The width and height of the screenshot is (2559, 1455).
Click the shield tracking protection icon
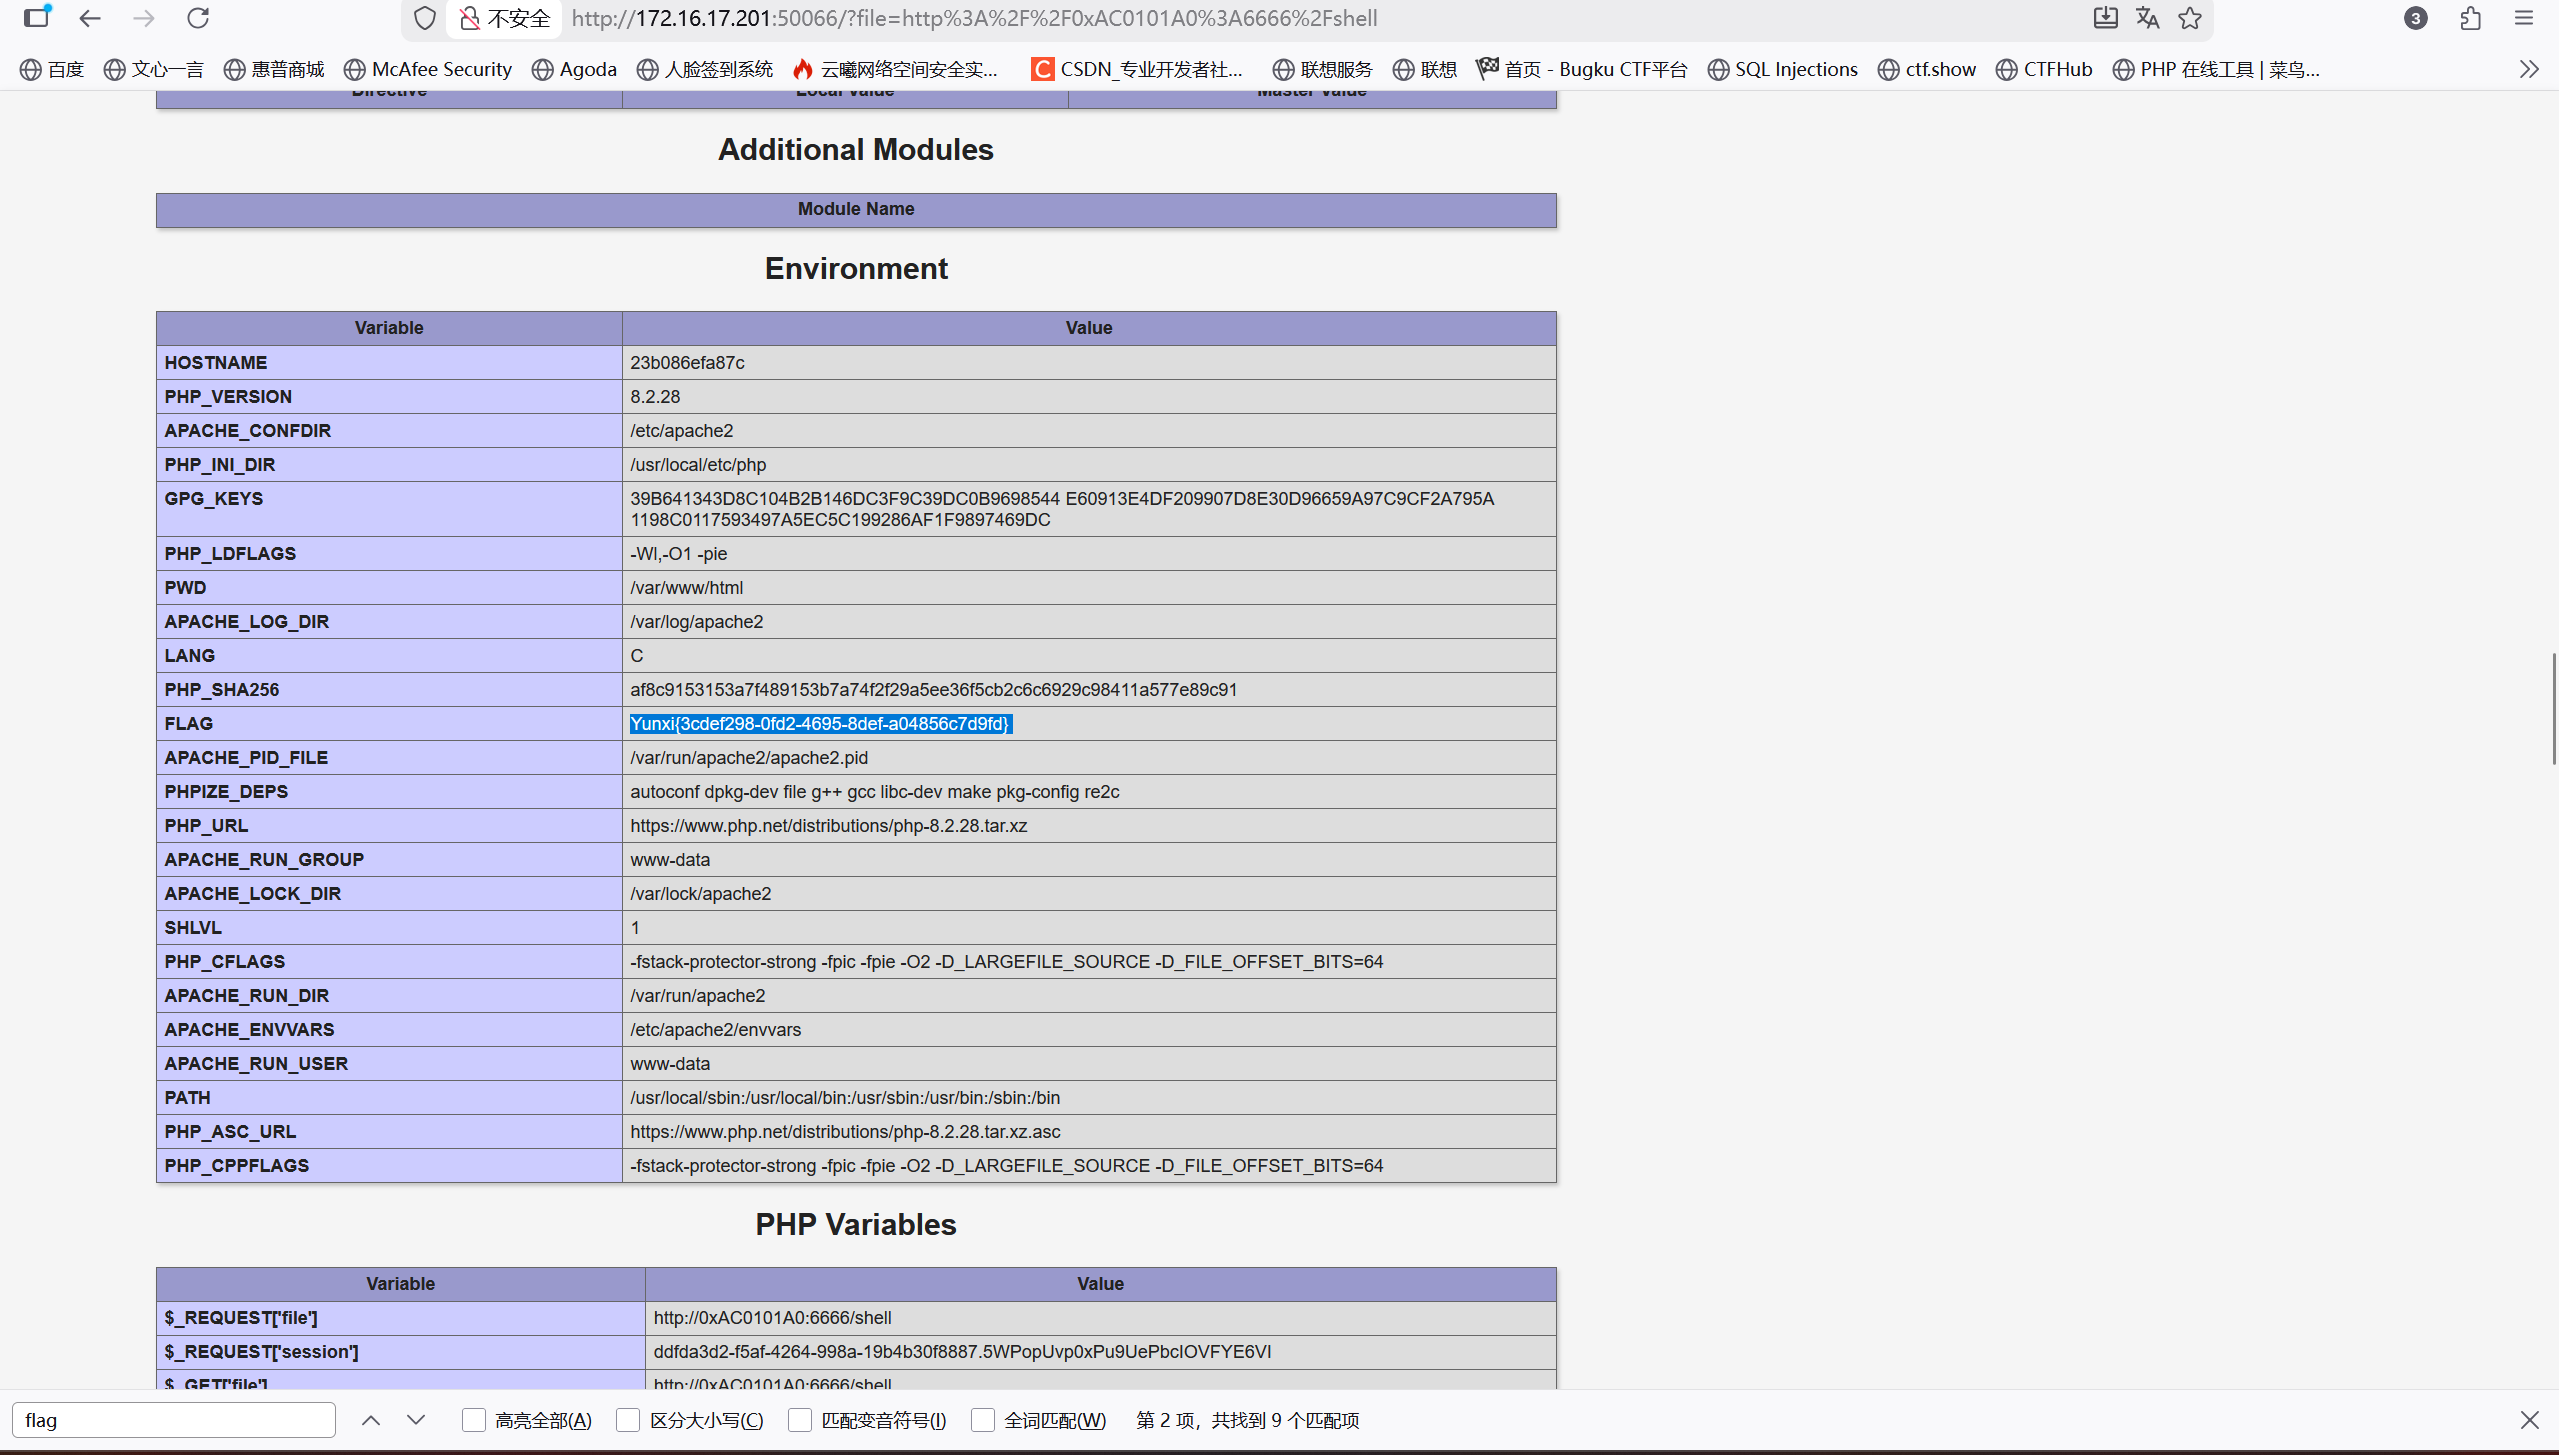[x=425, y=18]
